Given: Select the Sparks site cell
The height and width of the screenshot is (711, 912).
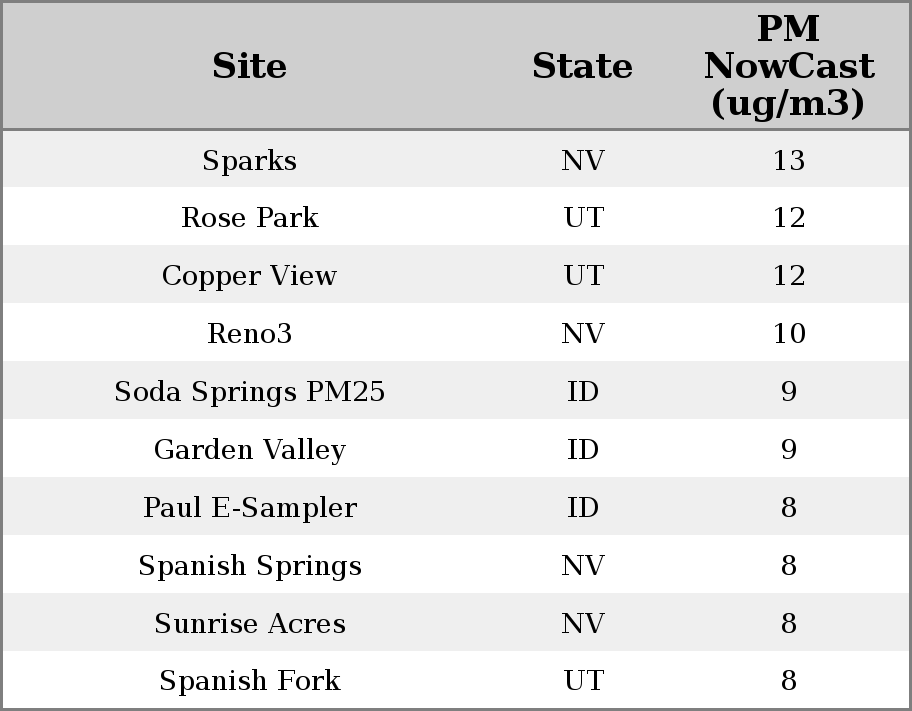Looking at the screenshot, I should pyautogui.click(x=249, y=160).
